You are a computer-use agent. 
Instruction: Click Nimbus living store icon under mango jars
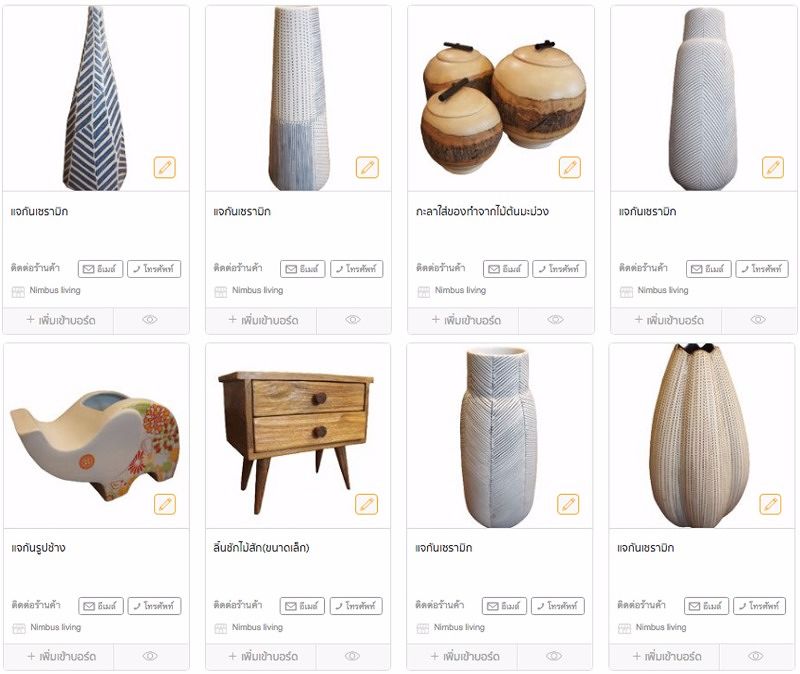coord(424,291)
